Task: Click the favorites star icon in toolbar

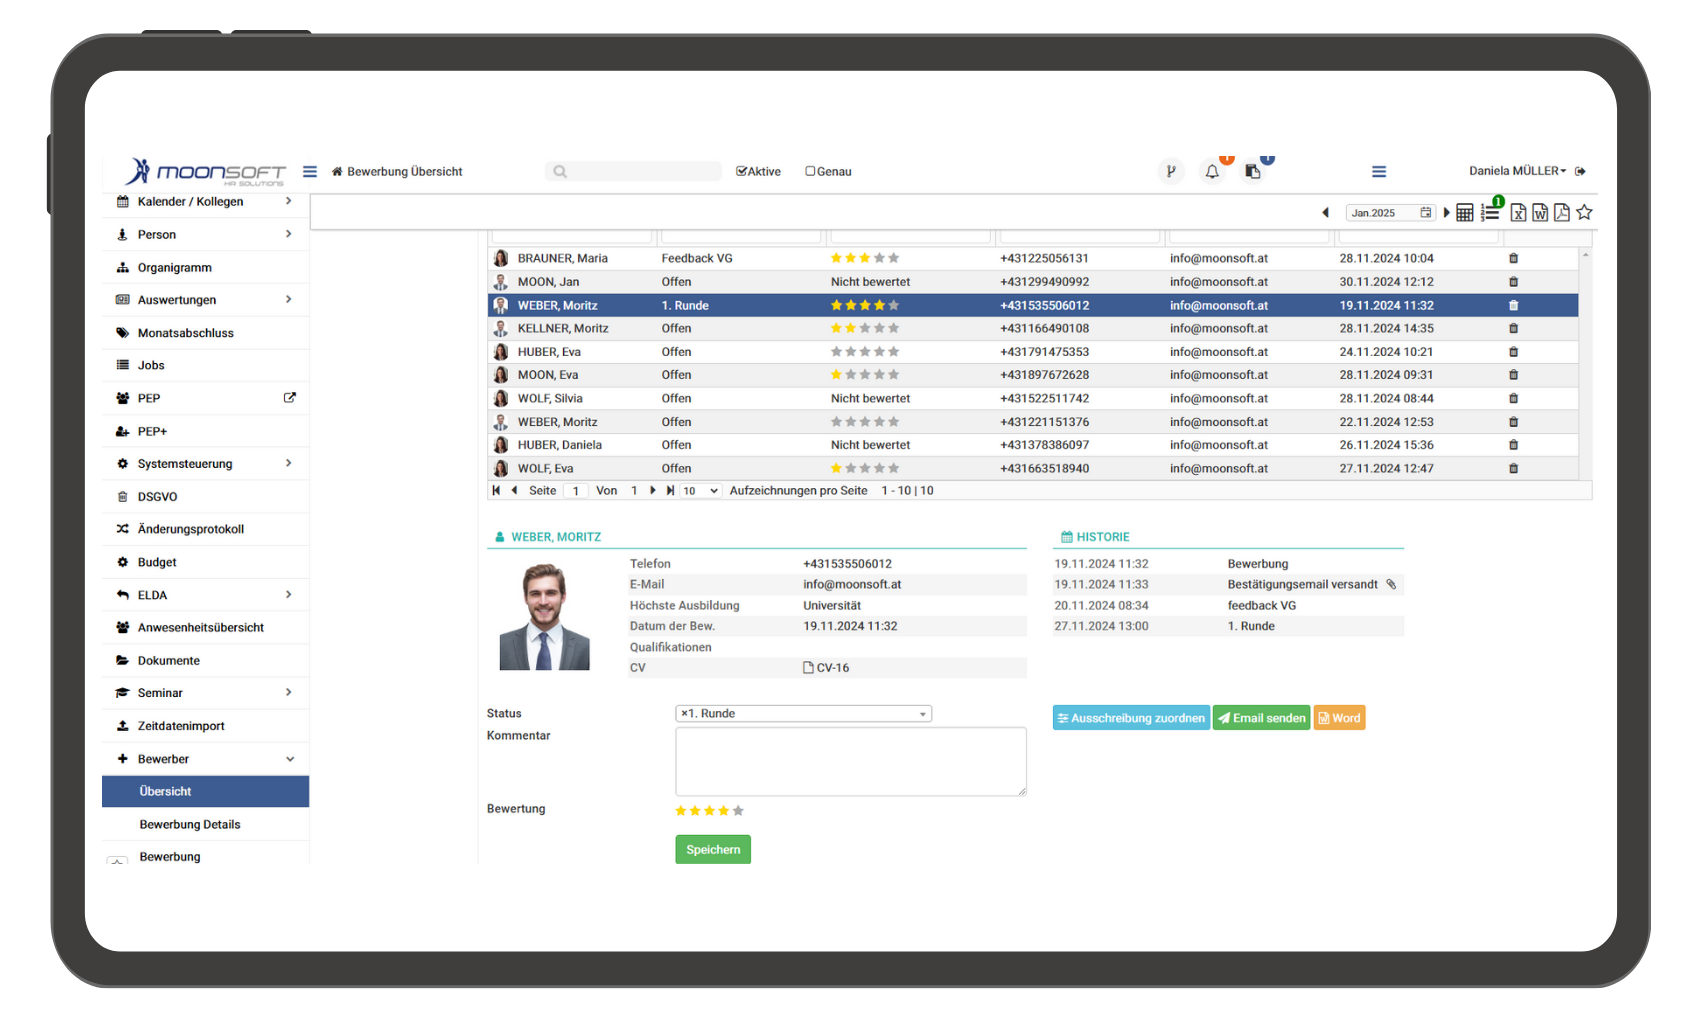Action: 1584,213
